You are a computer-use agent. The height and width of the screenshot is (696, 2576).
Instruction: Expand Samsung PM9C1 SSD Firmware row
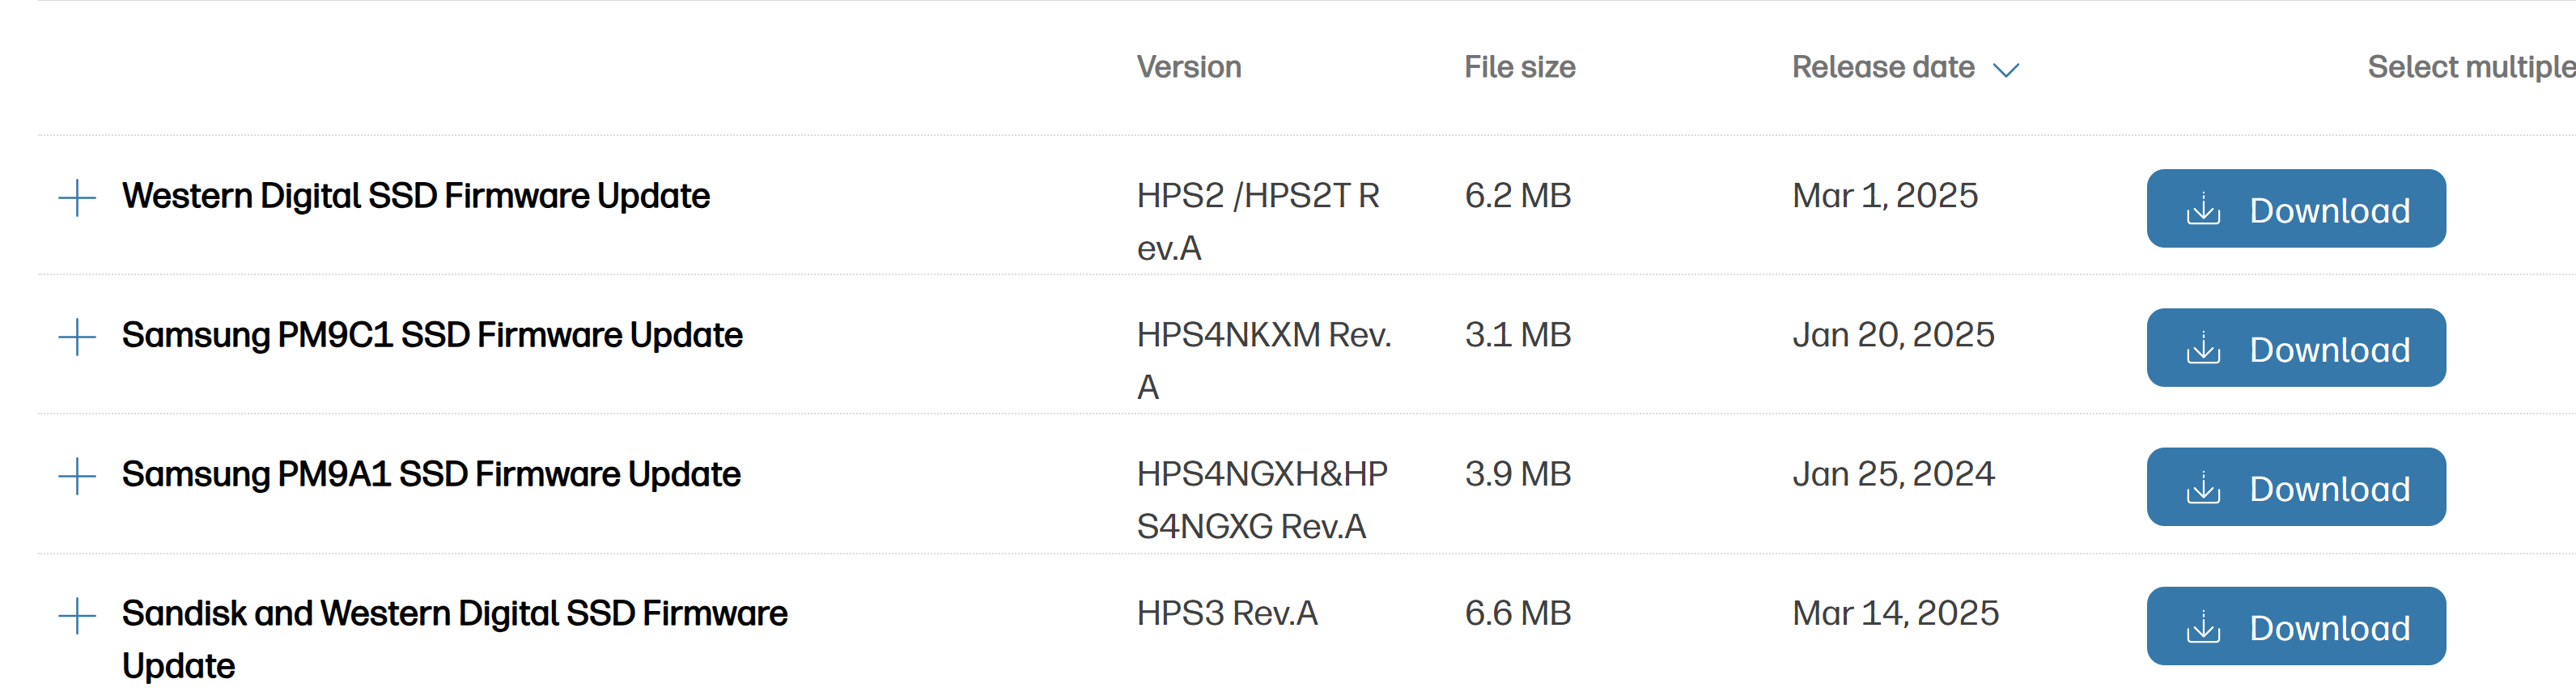[x=77, y=337]
